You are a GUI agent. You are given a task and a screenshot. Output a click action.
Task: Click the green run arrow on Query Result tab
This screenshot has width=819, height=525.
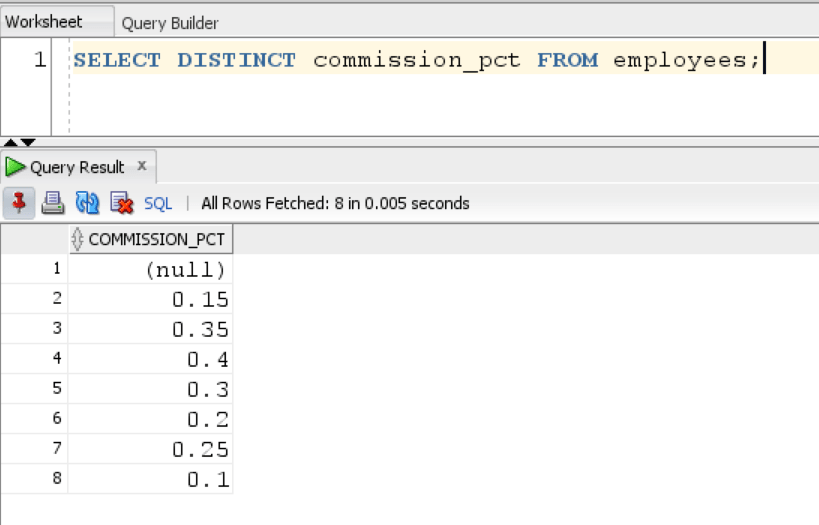(16, 167)
